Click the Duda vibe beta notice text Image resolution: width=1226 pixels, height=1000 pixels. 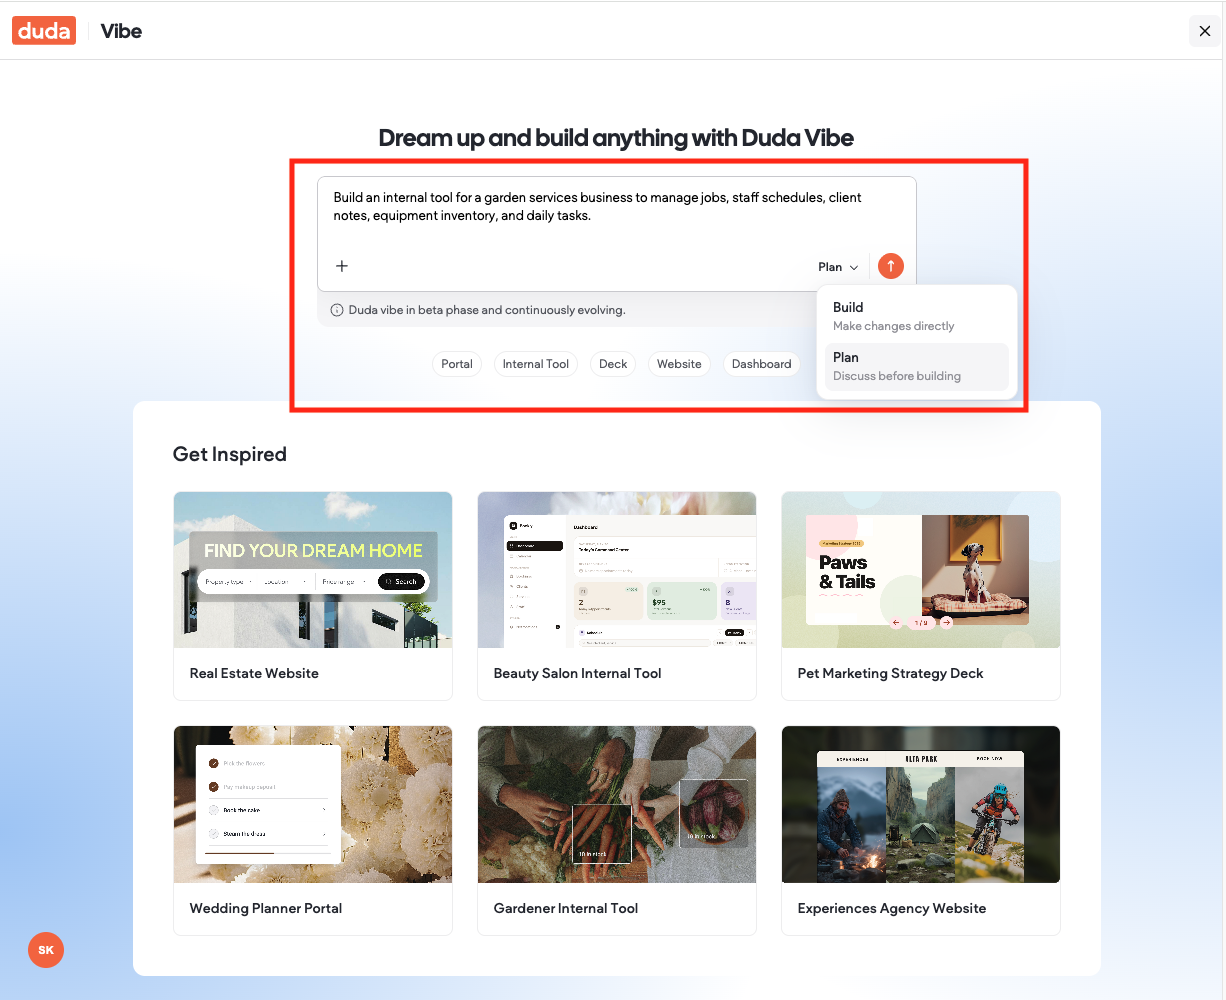[487, 310]
